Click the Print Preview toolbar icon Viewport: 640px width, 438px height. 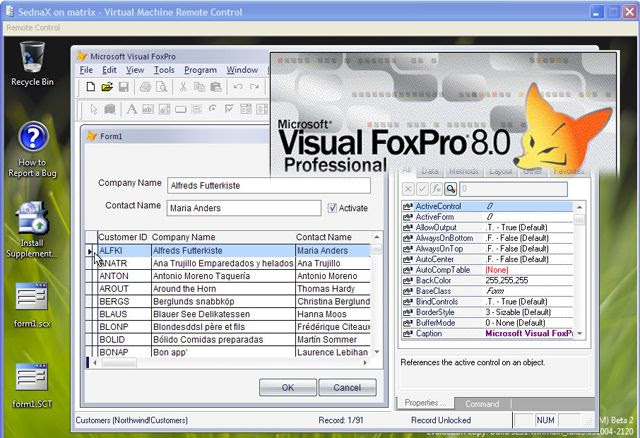(162, 87)
